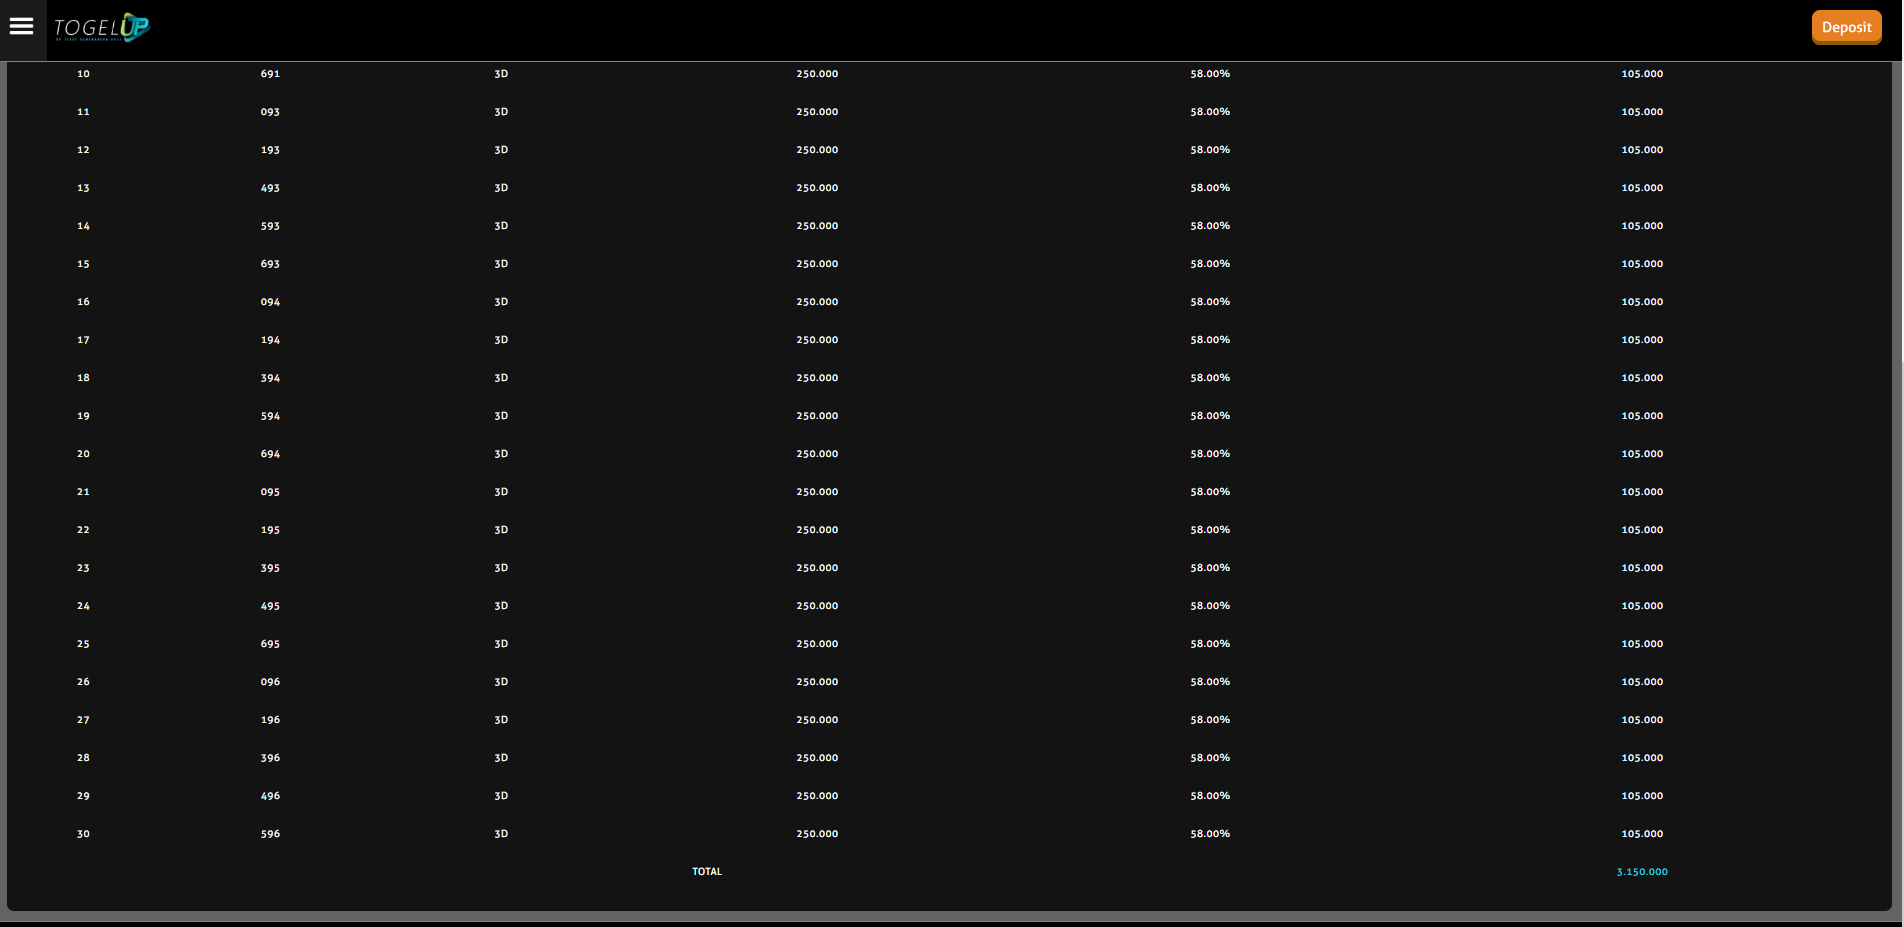Open the hamburger menu

pos(22,27)
